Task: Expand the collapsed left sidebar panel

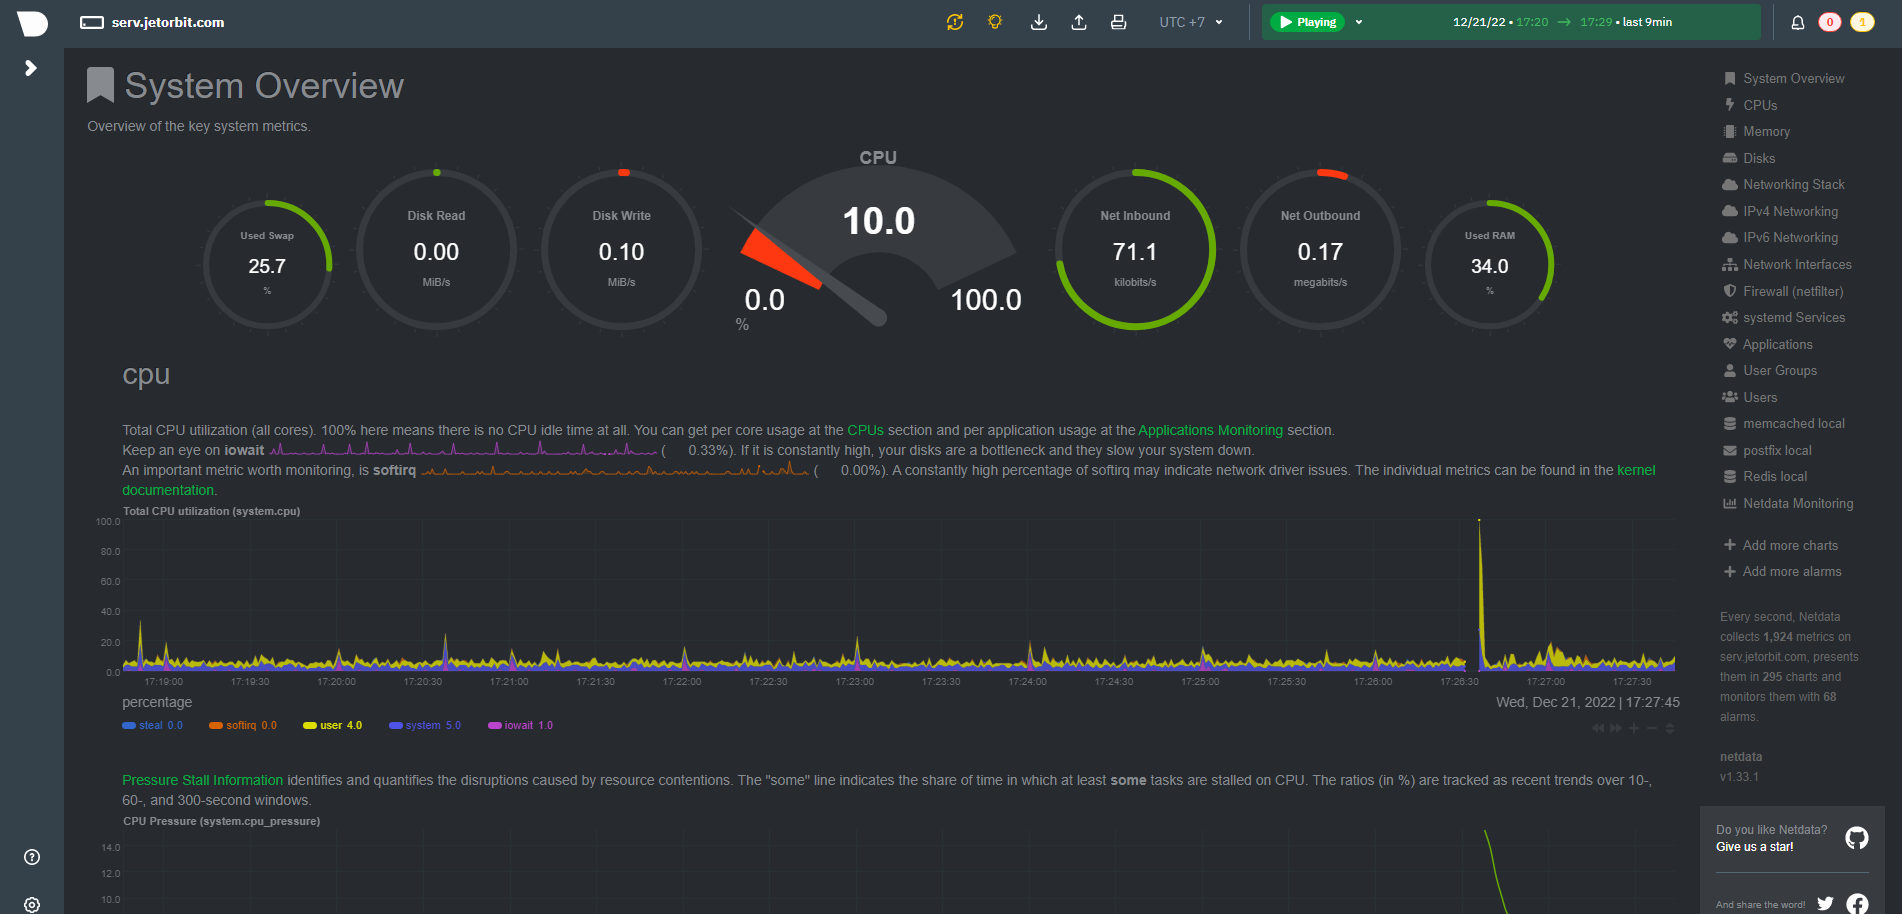Action: point(30,68)
